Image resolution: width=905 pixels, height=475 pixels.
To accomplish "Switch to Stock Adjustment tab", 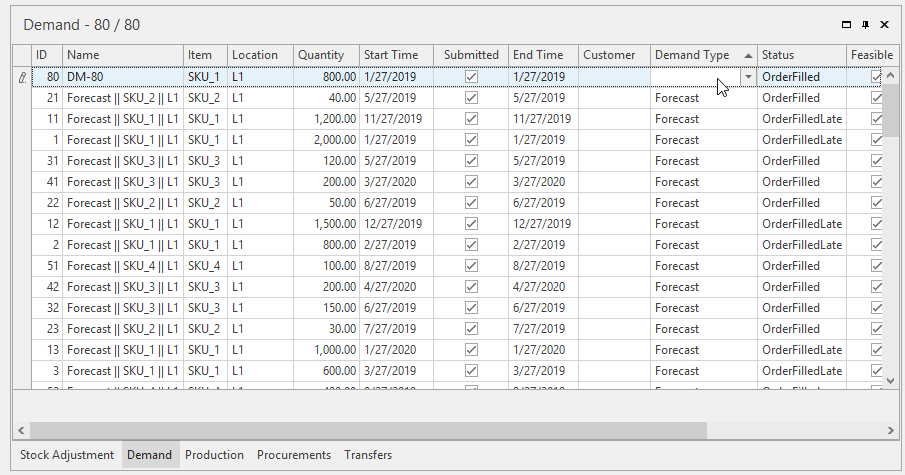I will [x=67, y=455].
